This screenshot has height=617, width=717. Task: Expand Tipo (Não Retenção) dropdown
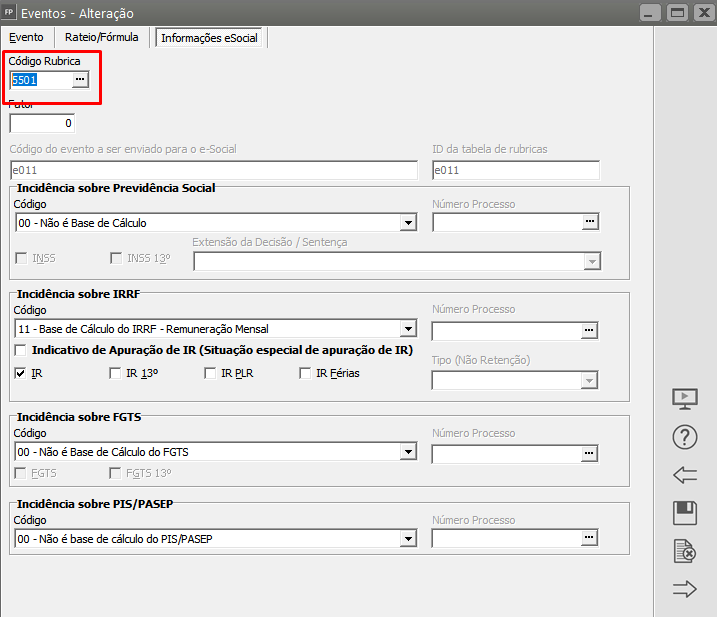[589, 381]
